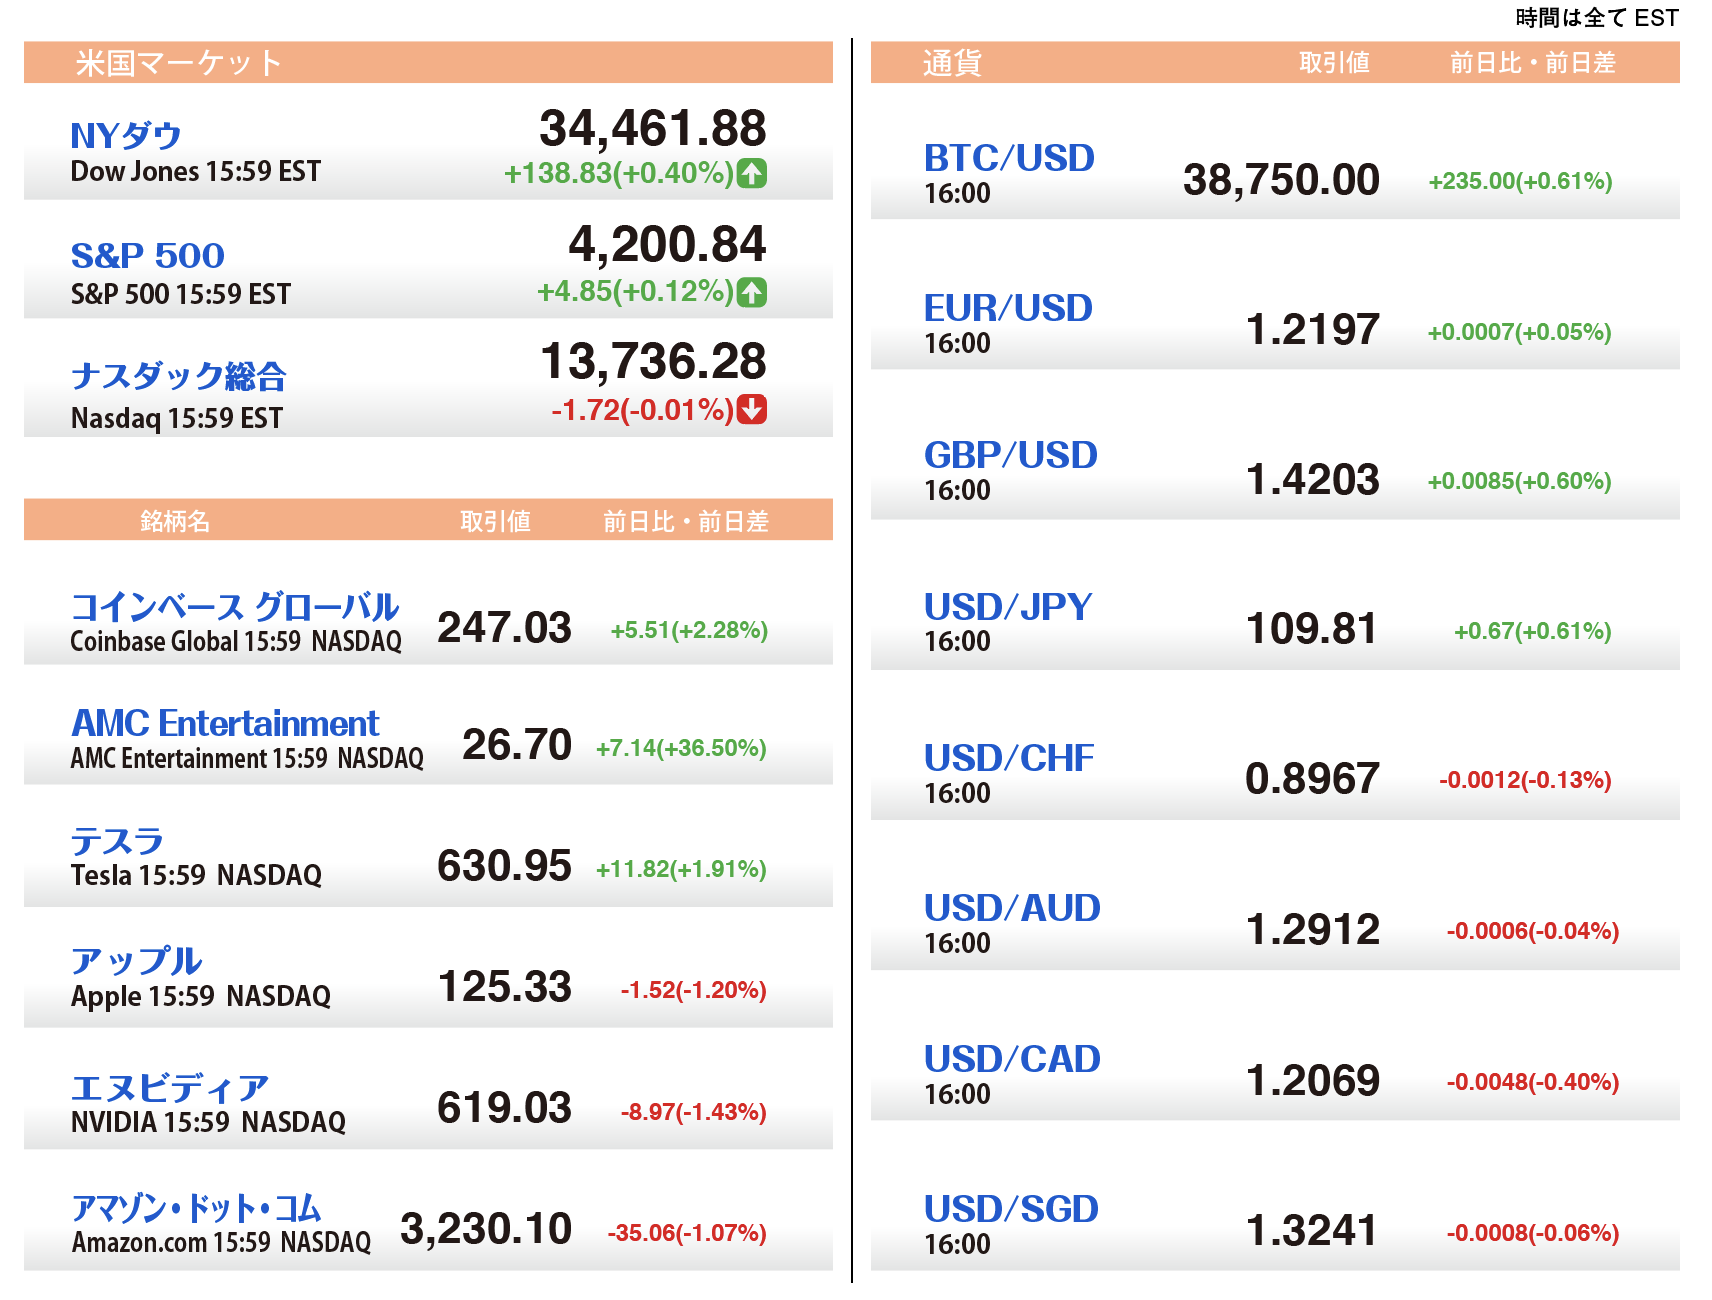Select the EUR/USD currency pair link
The image size is (1712, 1300).
coord(1008,308)
